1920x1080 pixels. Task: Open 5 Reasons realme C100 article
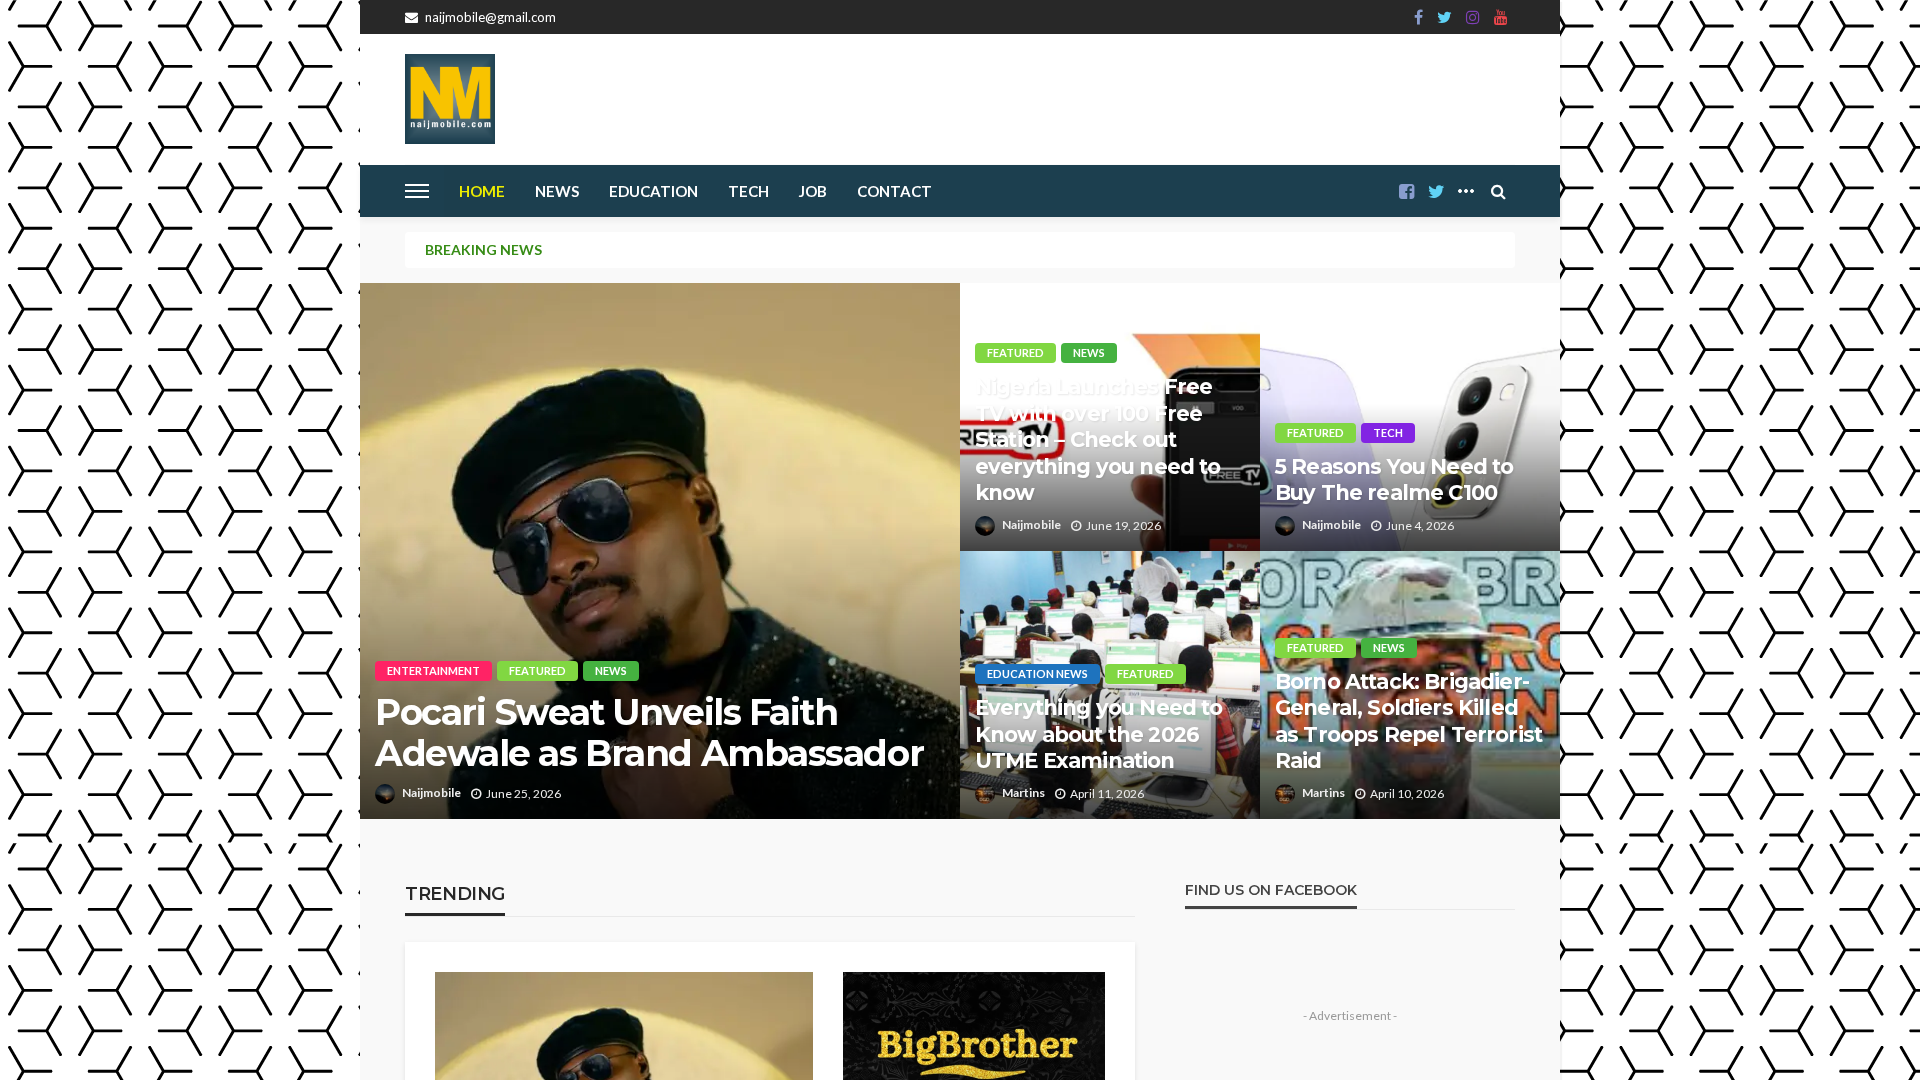(1394, 480)
